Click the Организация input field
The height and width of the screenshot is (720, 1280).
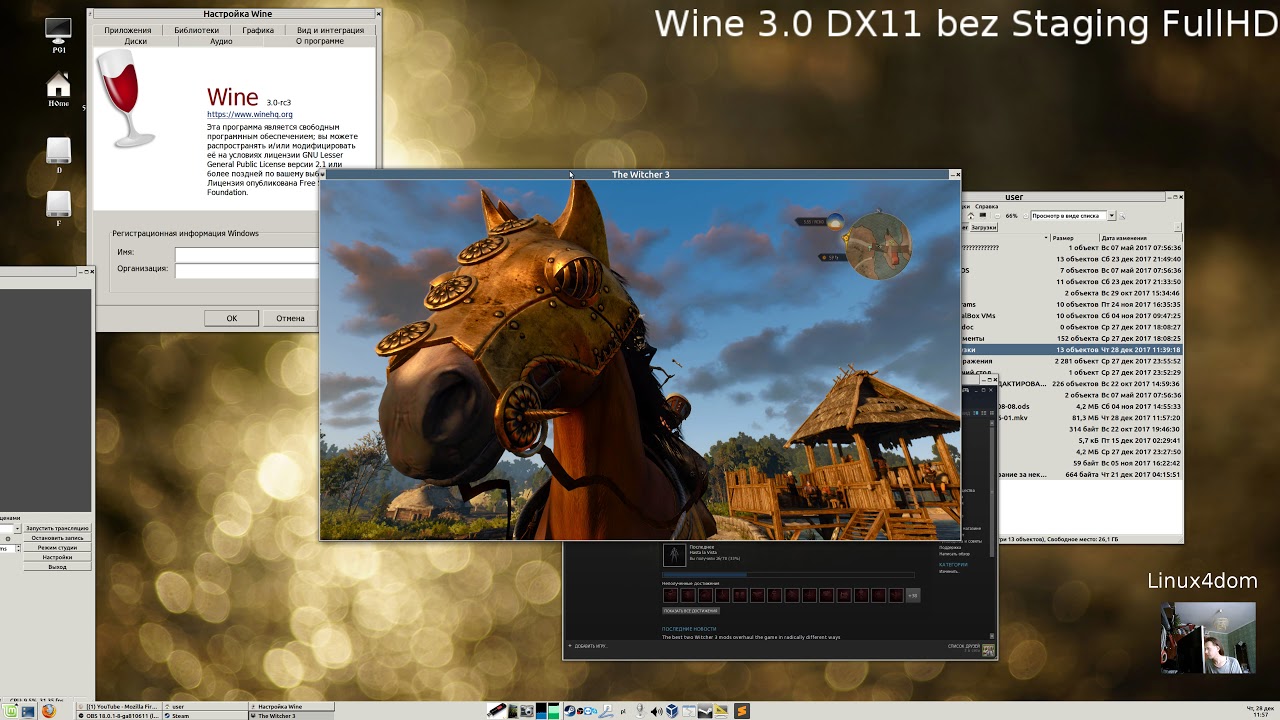click(246, 270)
